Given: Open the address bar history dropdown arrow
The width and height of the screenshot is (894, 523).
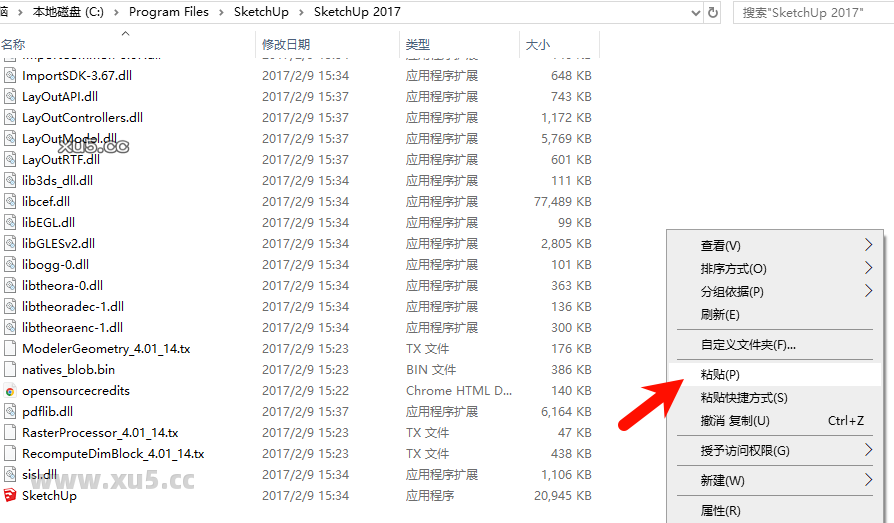Looking at the screenshot, I should point(695,12).
